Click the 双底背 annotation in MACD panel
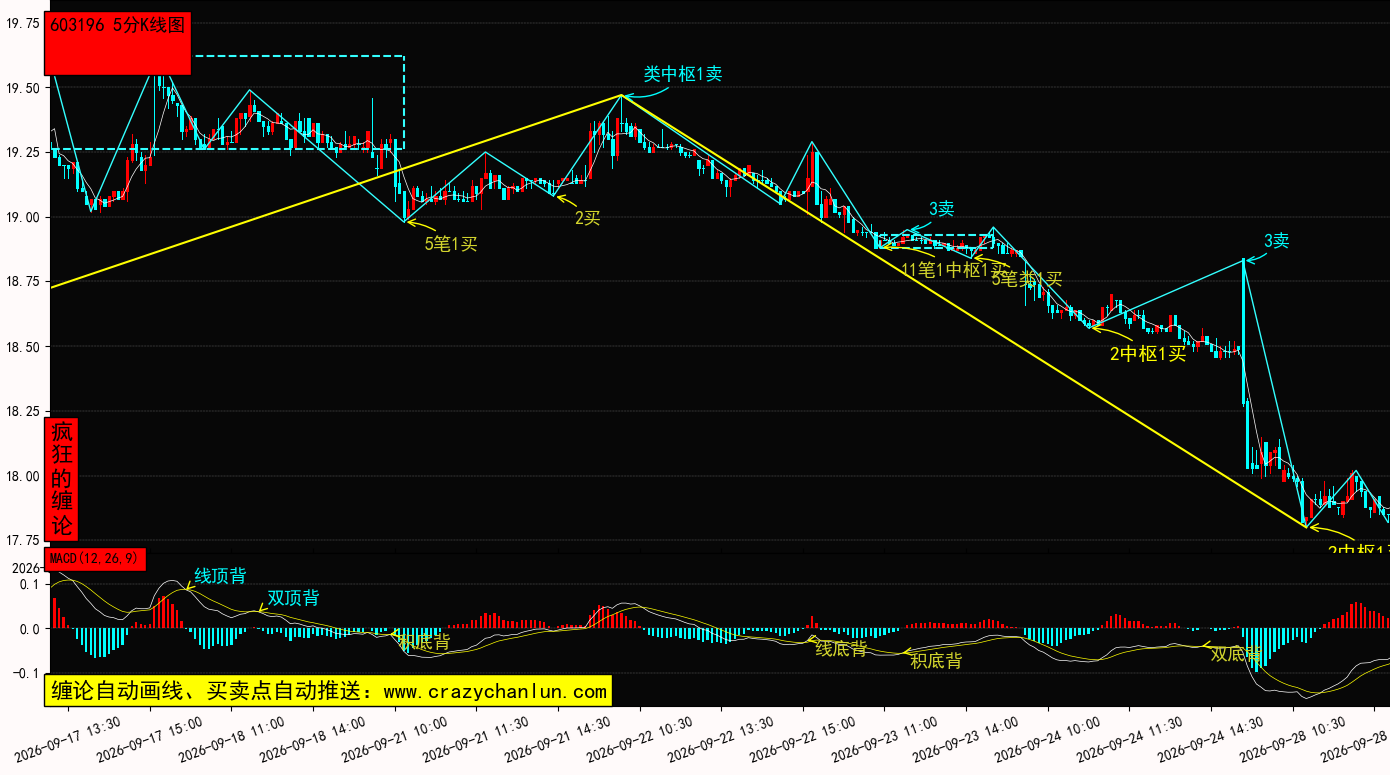Image resolution: width=1390 pixels, height=775 pixels. click(x=1237, y=655)
